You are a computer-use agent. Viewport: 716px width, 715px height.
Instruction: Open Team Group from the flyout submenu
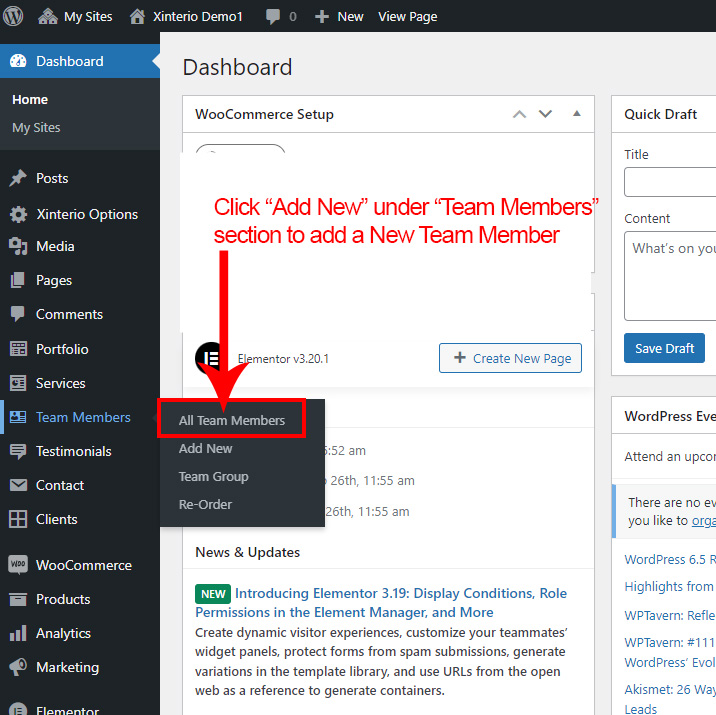213,476
